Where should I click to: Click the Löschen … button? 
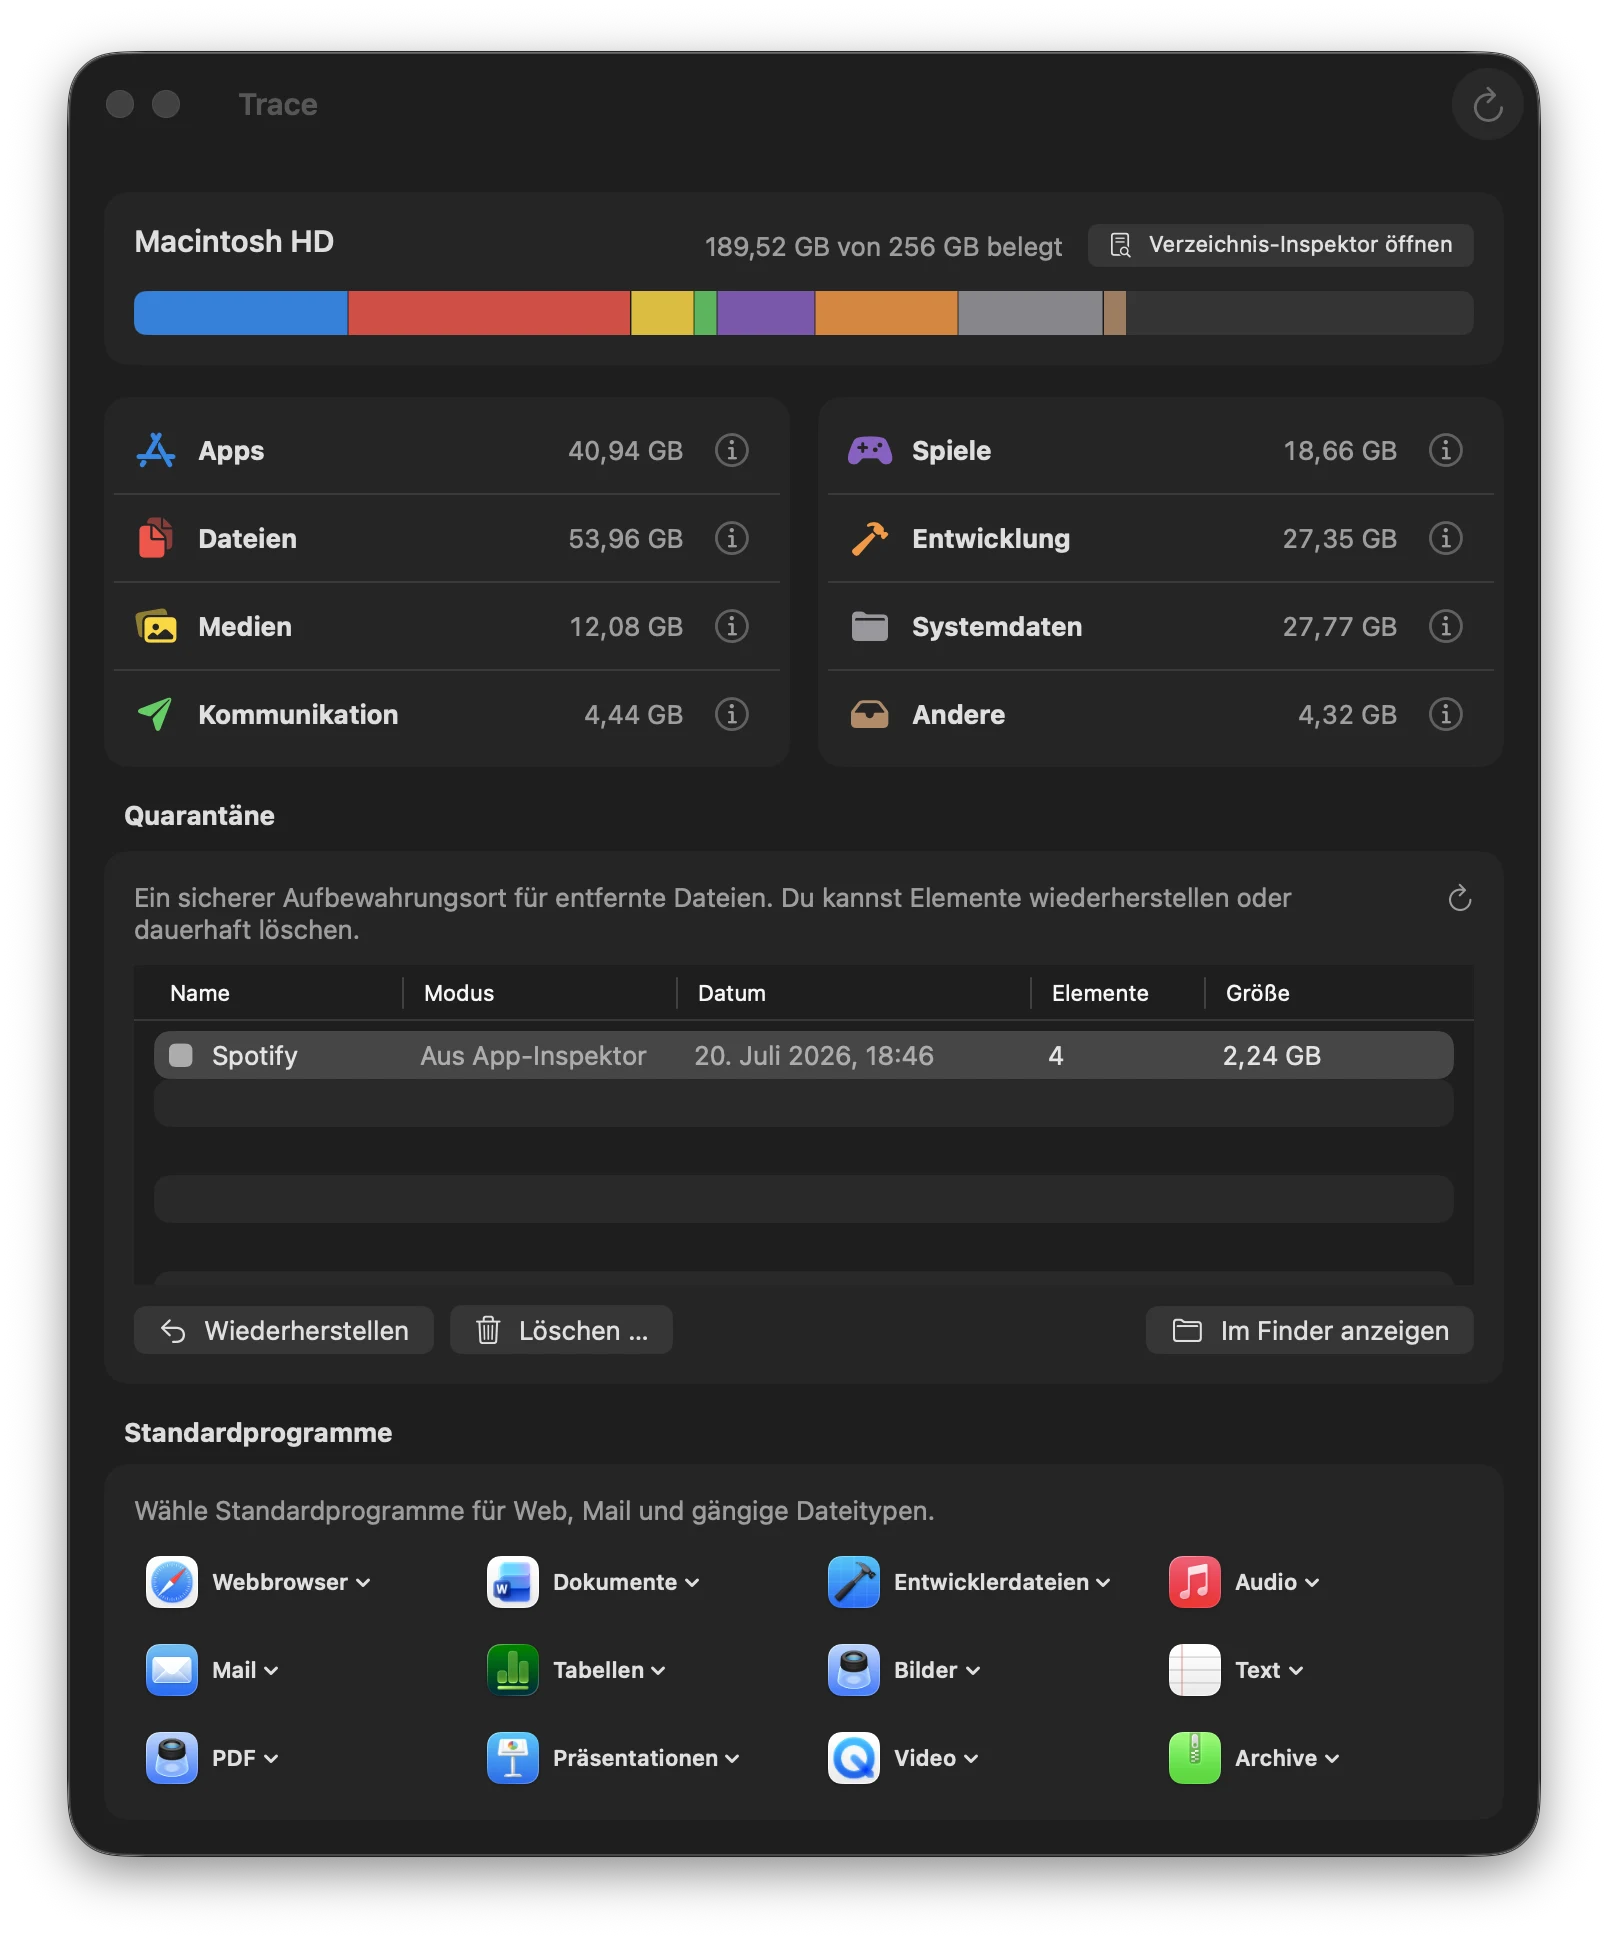561,1330
